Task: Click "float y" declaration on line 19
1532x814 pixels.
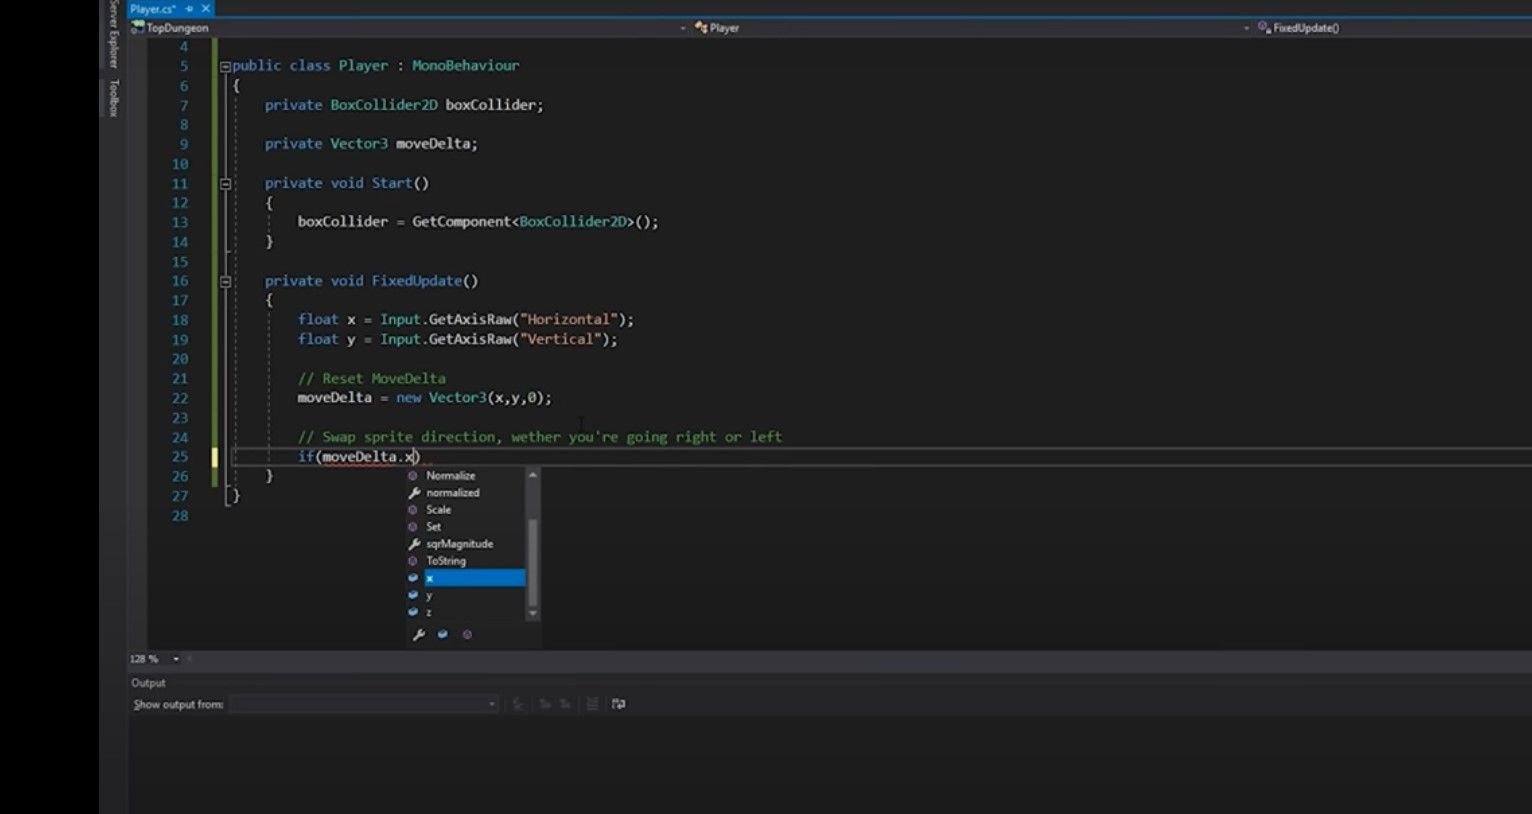Action: pyautogui.click(x=327, y=340)
